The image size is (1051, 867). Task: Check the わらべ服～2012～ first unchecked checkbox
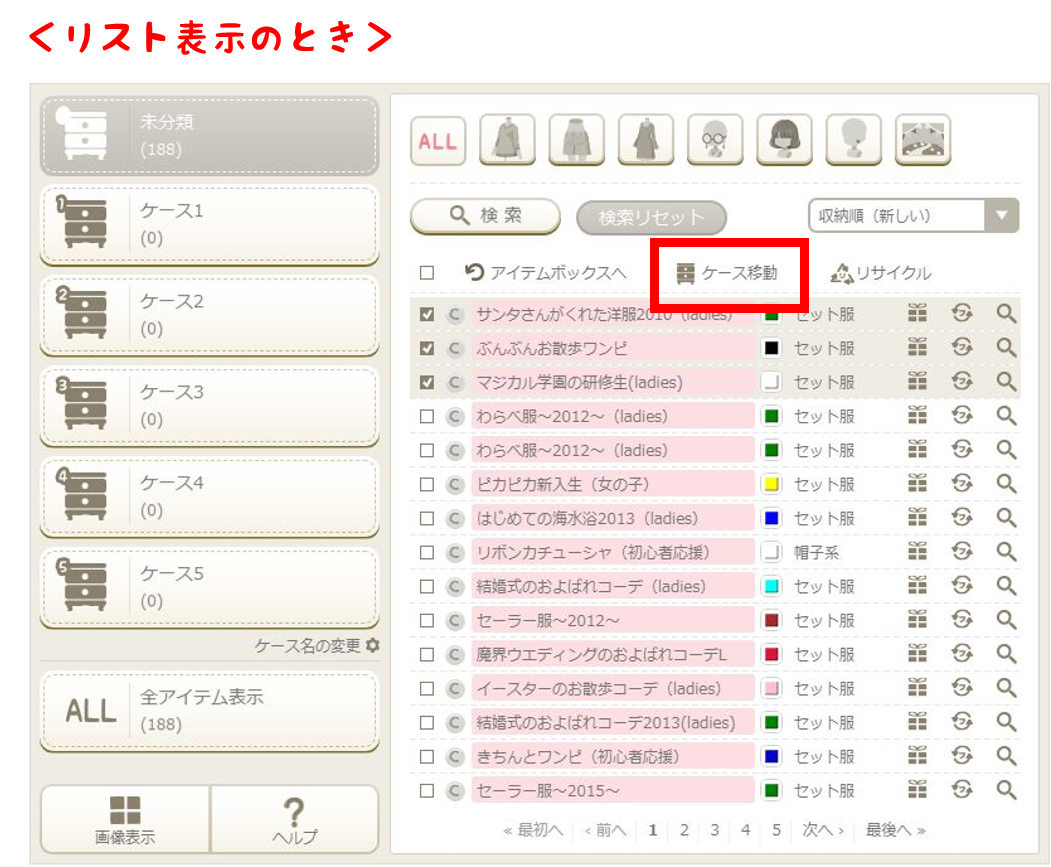(x=427, y=416)
